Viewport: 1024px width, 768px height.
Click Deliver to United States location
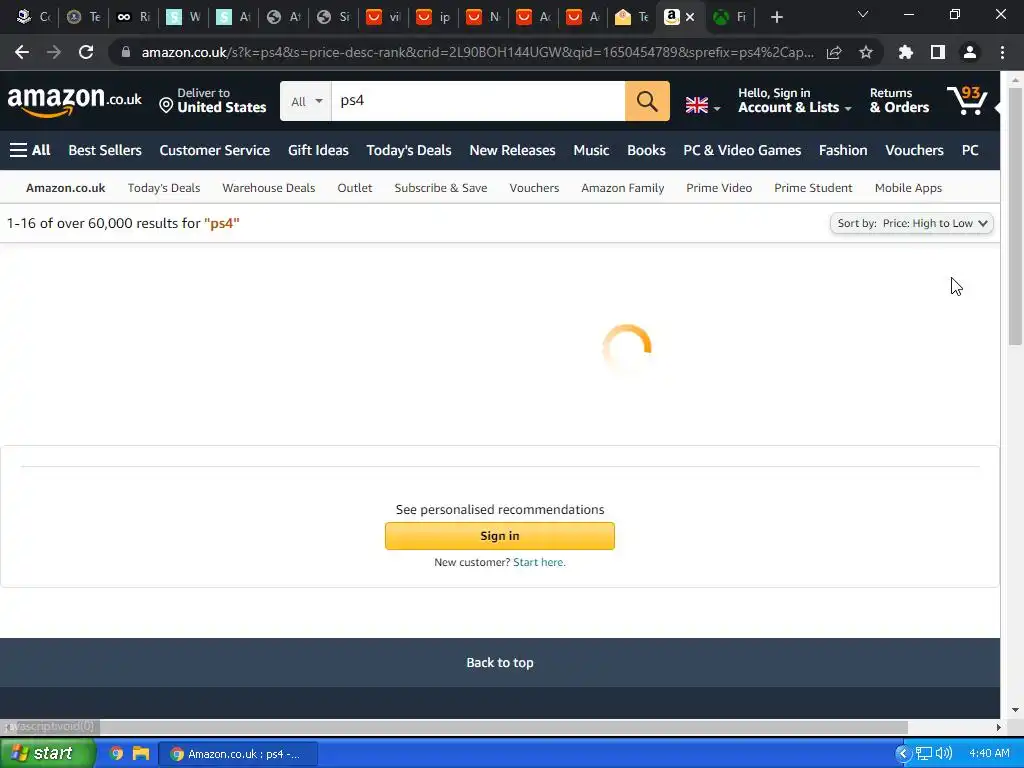coord(213,101)
